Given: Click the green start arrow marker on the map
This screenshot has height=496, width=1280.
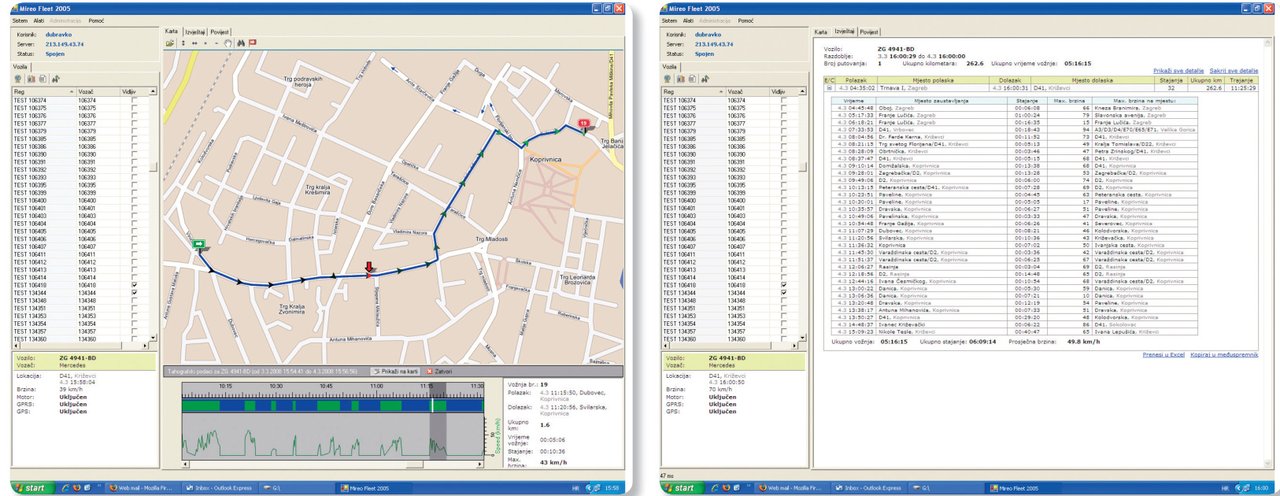Looking at the screenshot, I should tap(199, 242).
